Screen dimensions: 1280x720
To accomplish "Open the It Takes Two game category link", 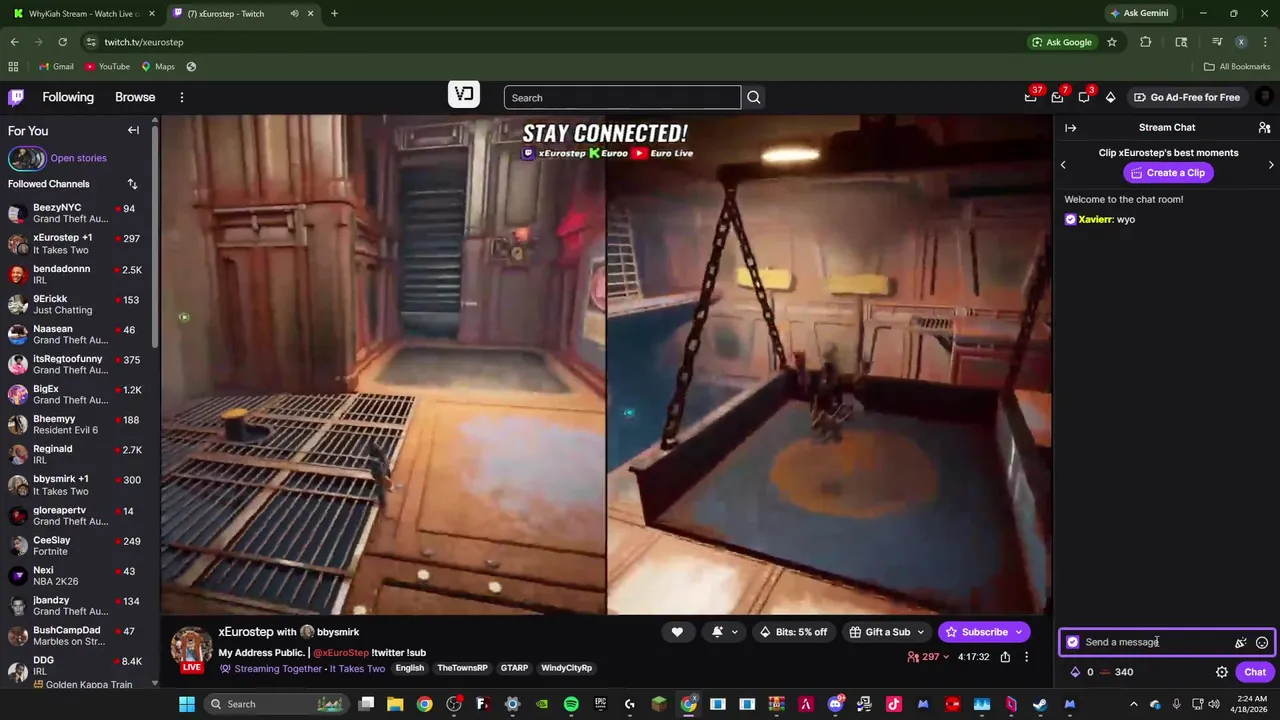I will (358, 668).
